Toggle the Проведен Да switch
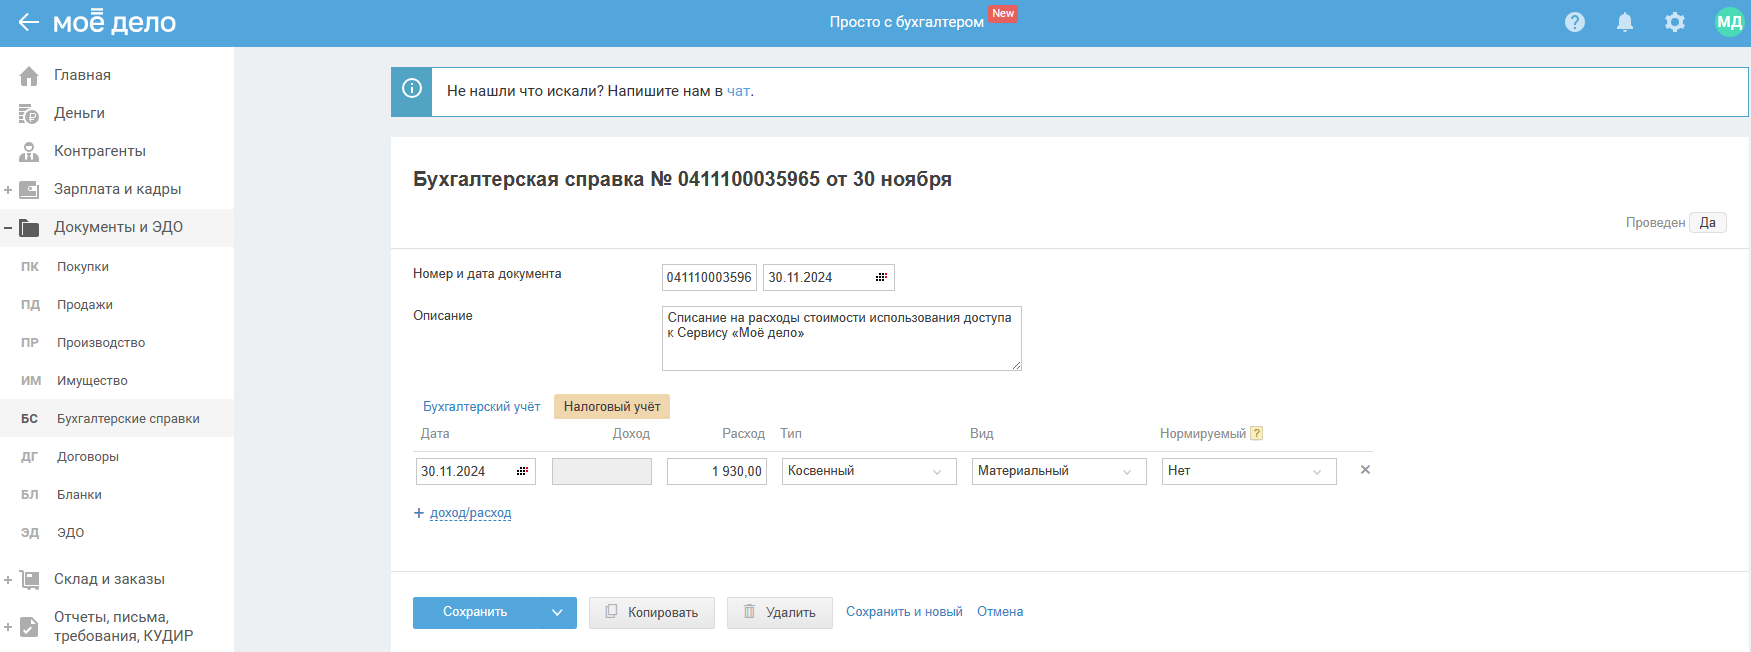The image size is (1751, 652). [1707, 222]
